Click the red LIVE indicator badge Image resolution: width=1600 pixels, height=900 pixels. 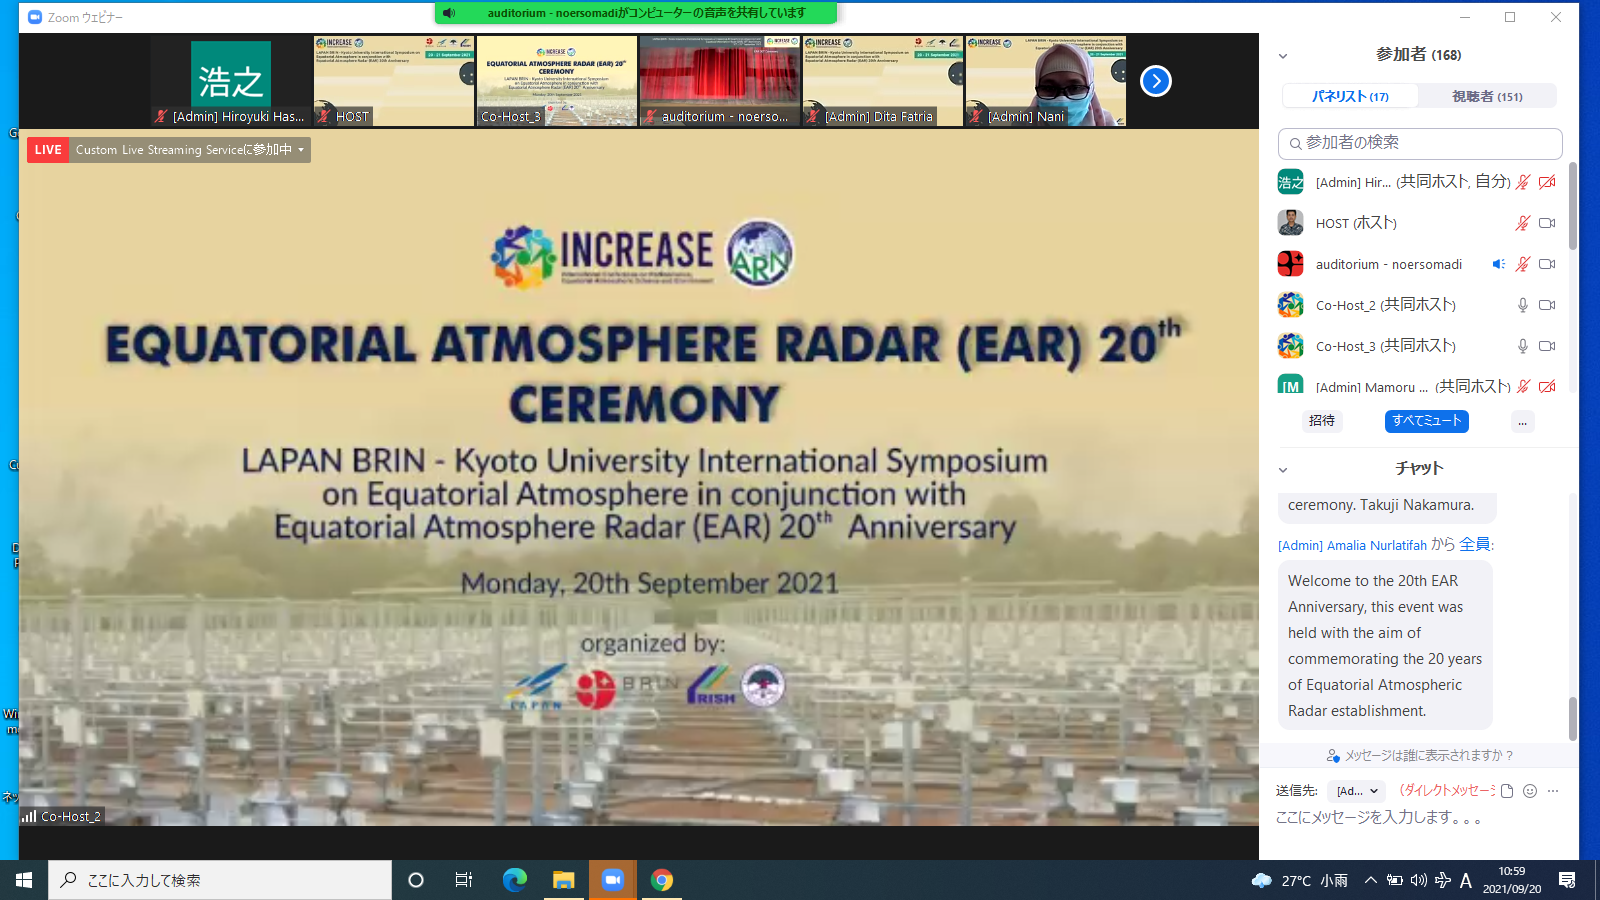(x=48, y=150)
